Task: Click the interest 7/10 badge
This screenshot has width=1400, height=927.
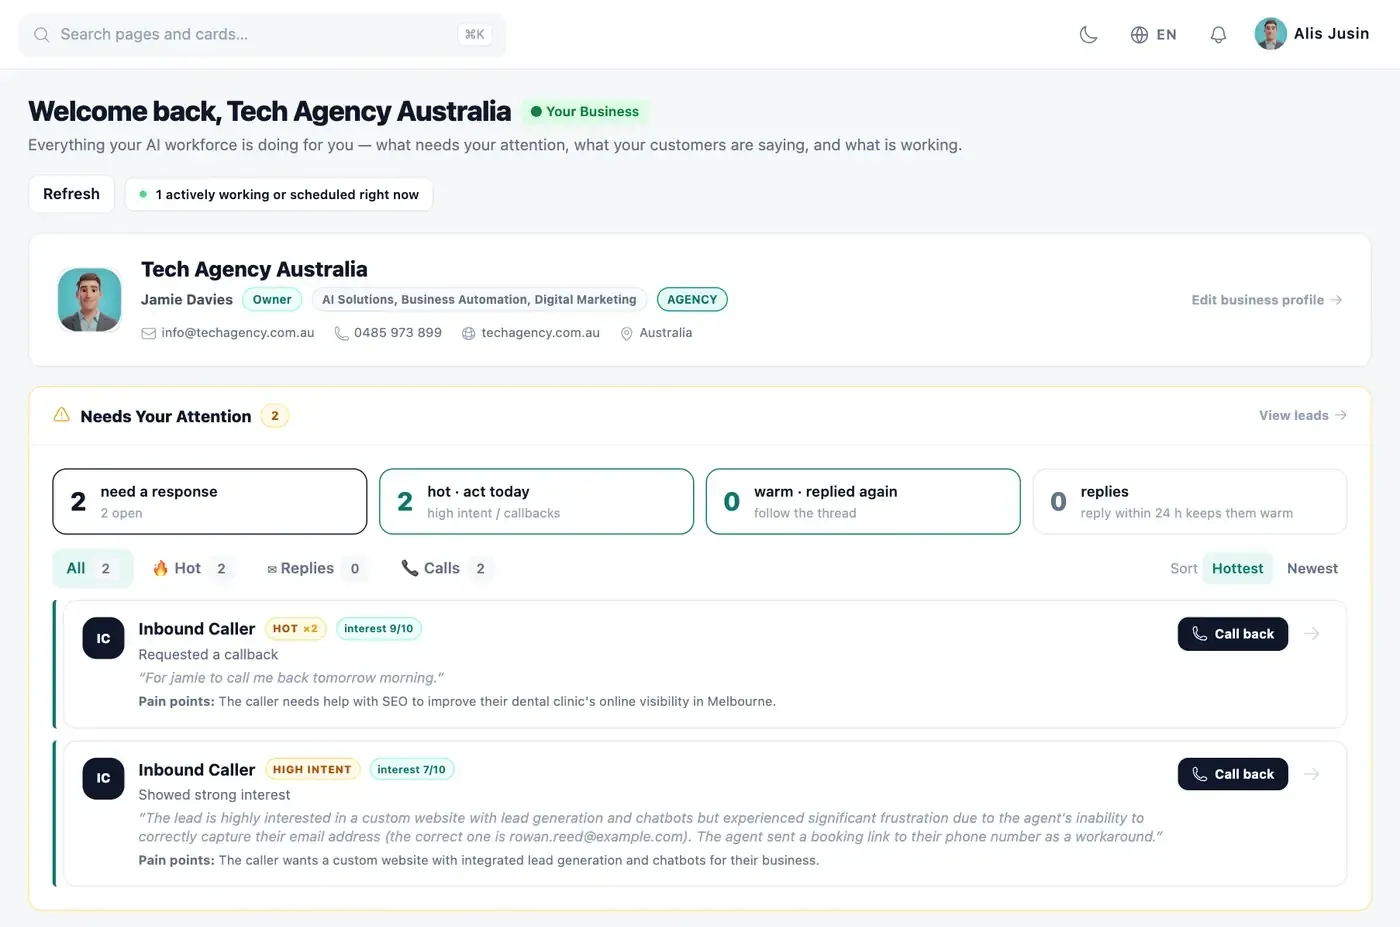Action: [411, 770]
